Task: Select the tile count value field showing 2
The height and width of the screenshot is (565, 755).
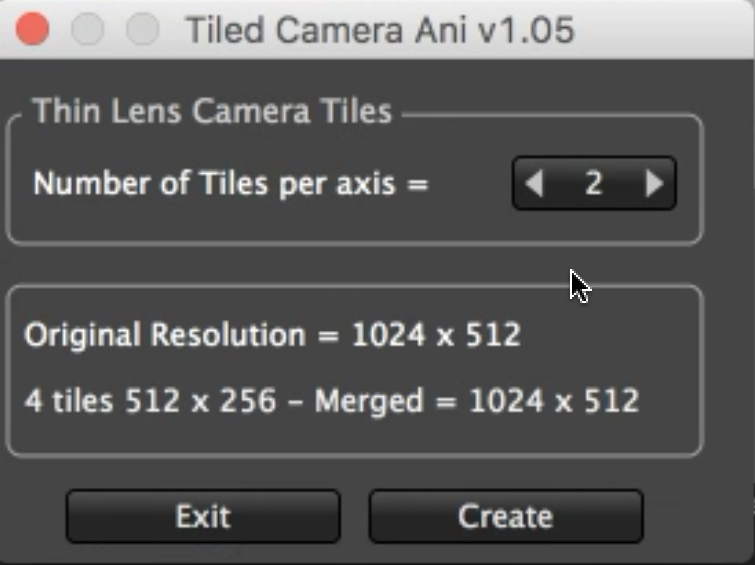Action: (594, 184)
